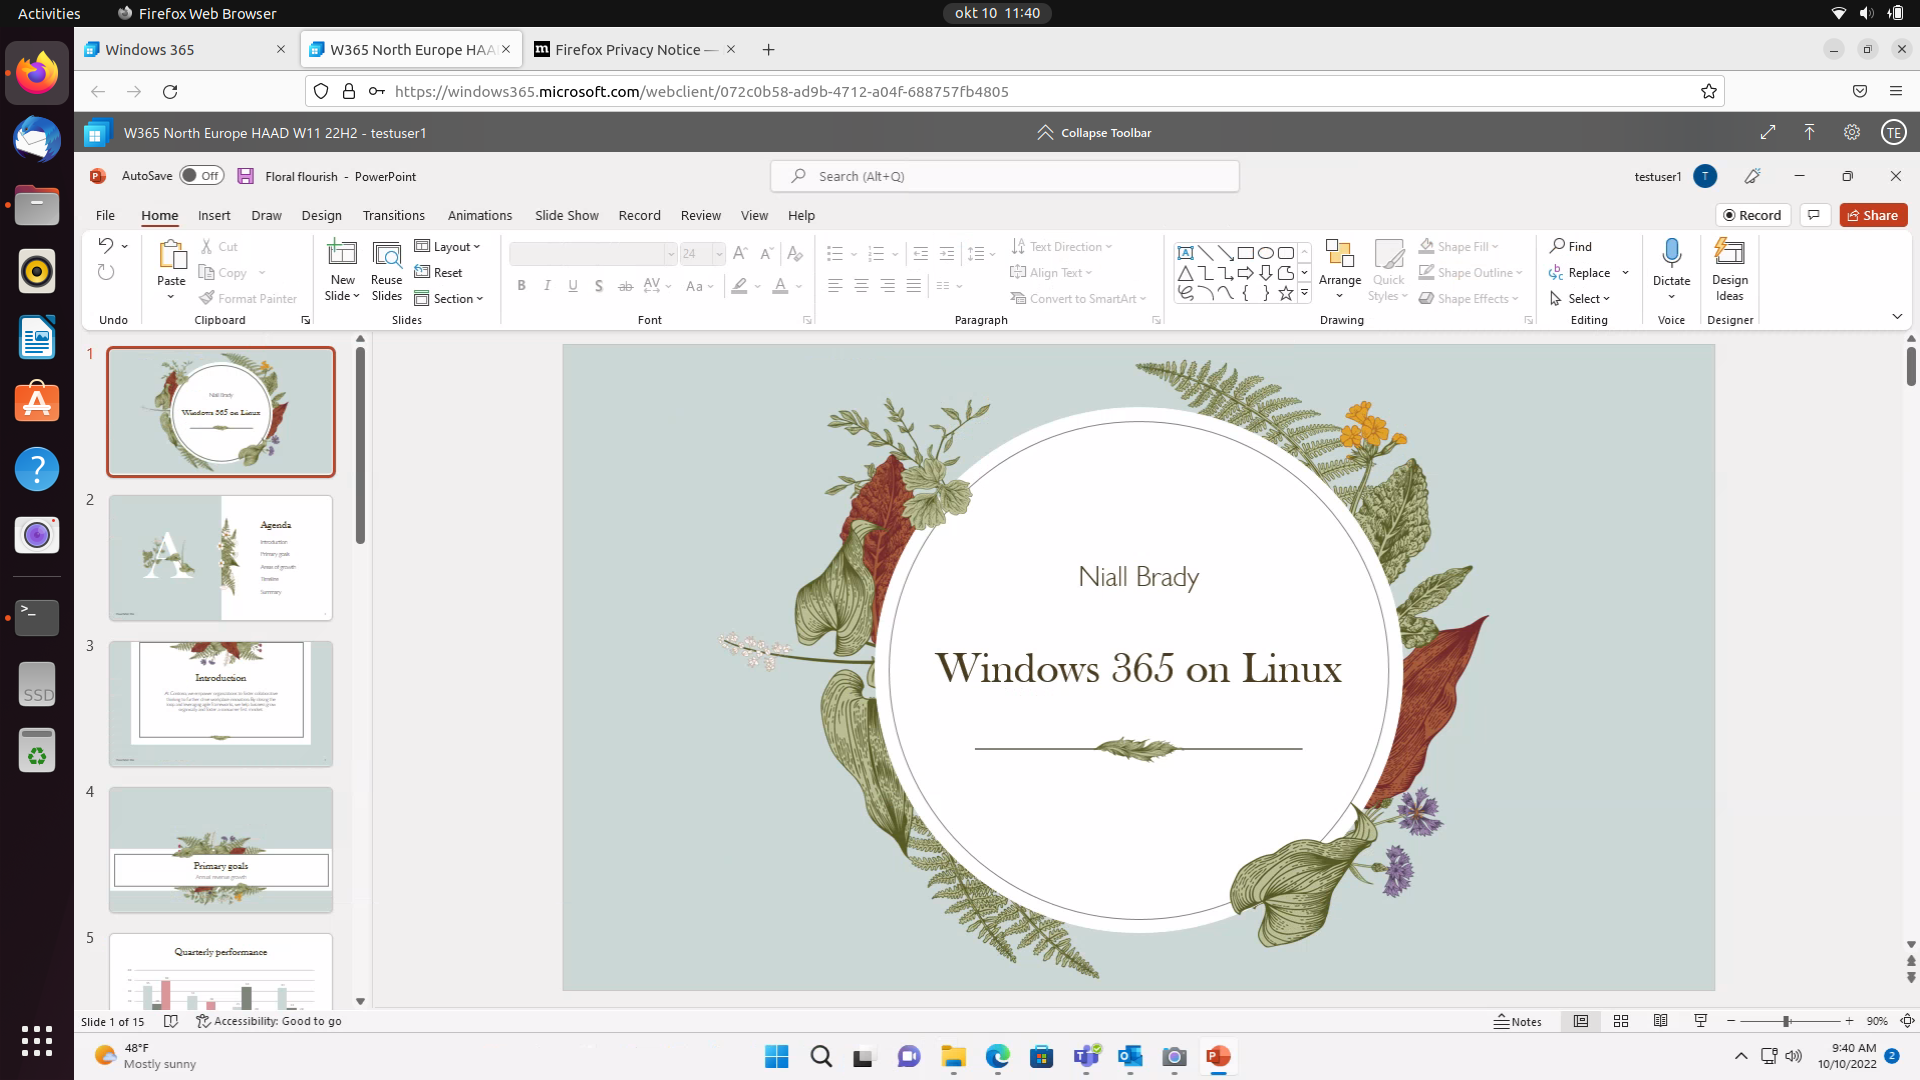This screenshot has width=1920, height=1080.
Task: Open the Reuse Slides icon
Action: click(x=387, y=255)
